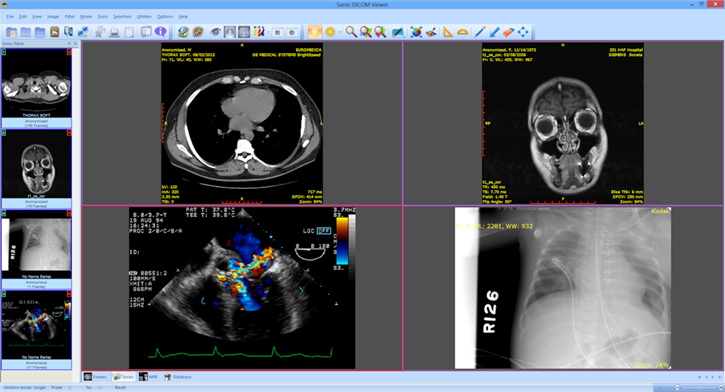Pin the Series Pane
Screen dimensions: 725x392
pyautogui.click(x=70, y=43)
